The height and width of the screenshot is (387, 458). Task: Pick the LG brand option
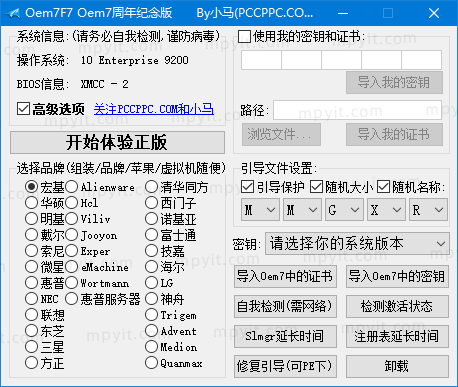[x=151, y=283]
